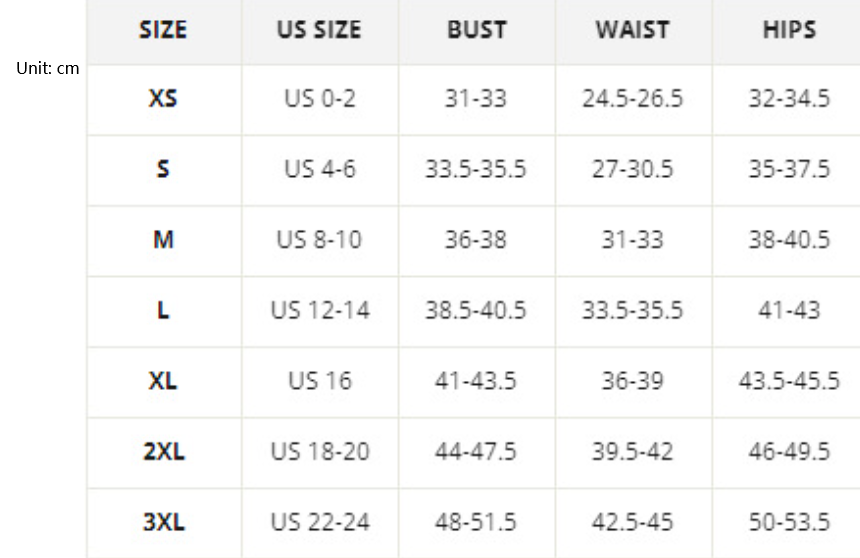Click the 'Unit: cm' label
Viewport: 860px width, 558px height.
point(48,69)
